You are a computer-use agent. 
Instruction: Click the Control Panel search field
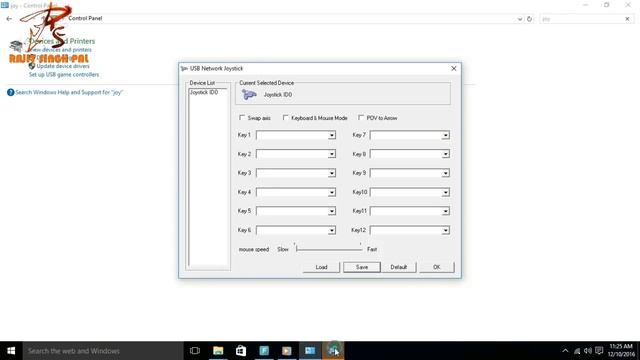pos(582,19)
